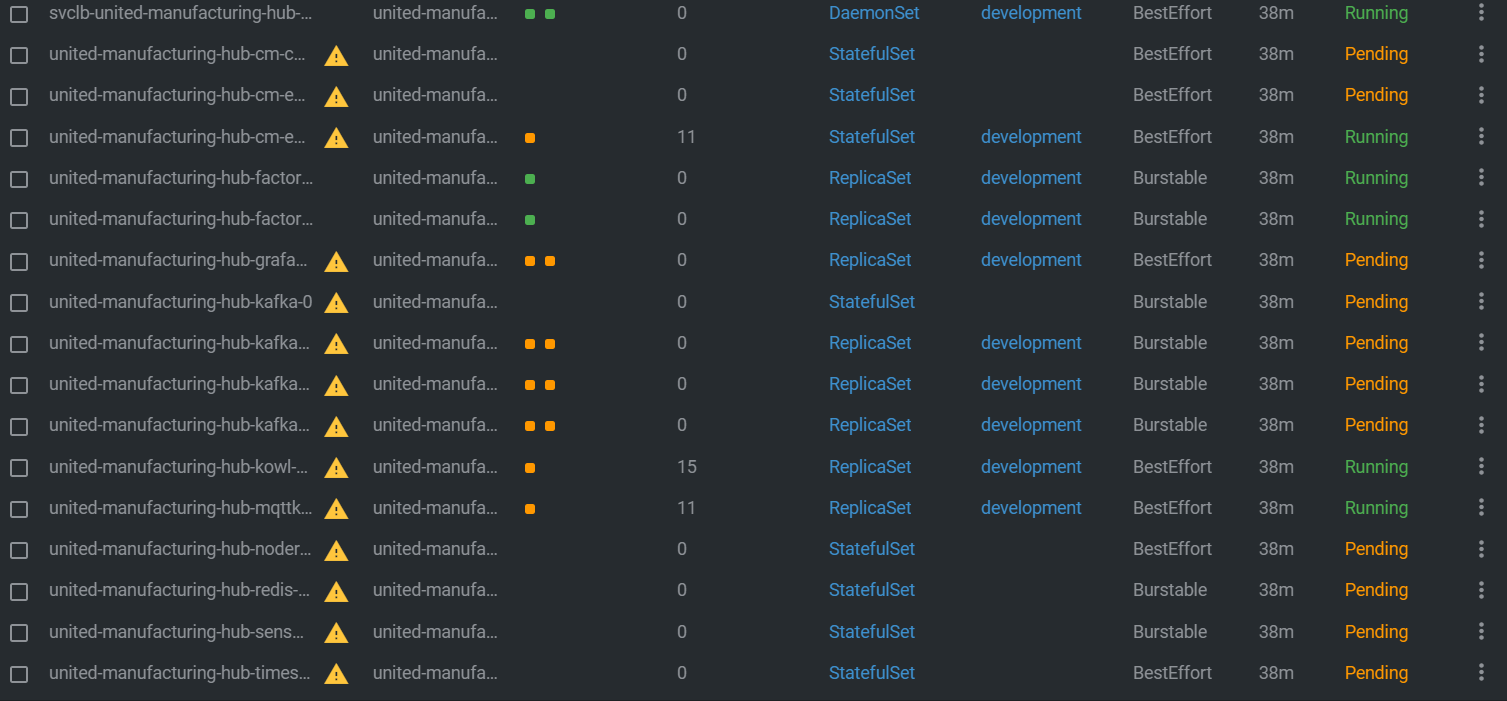Screen dimensions: 1507x701
Task: Click restart count 15 in hub-kowl row
Action: (x=686, y=467)
